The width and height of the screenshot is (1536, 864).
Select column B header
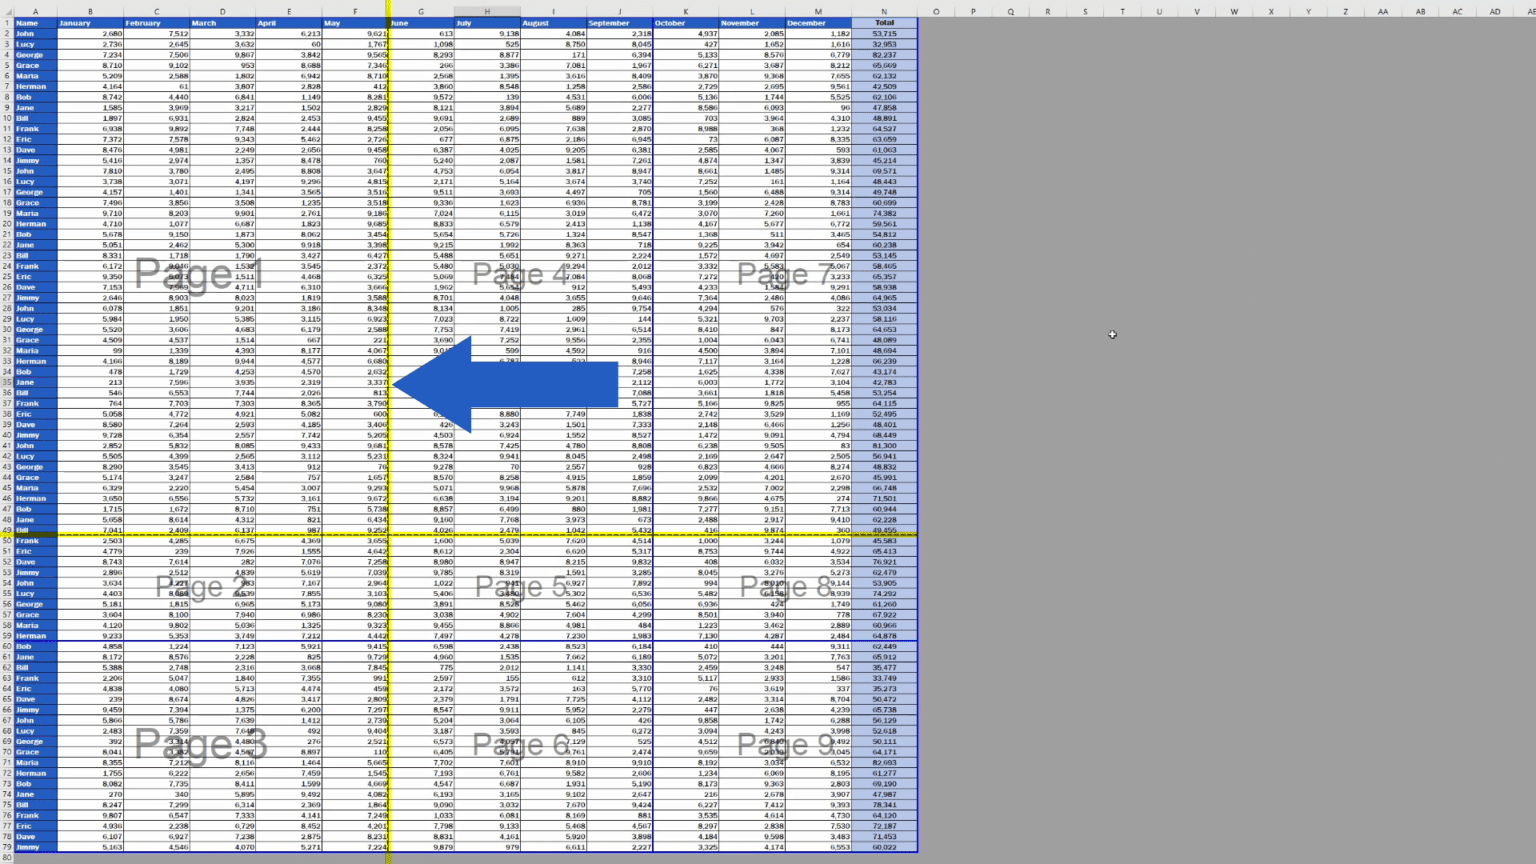pos(90,12)
